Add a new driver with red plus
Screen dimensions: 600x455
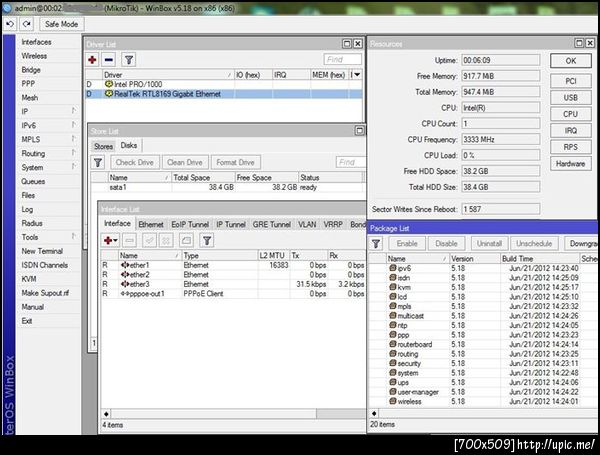[x=92, y=60]
